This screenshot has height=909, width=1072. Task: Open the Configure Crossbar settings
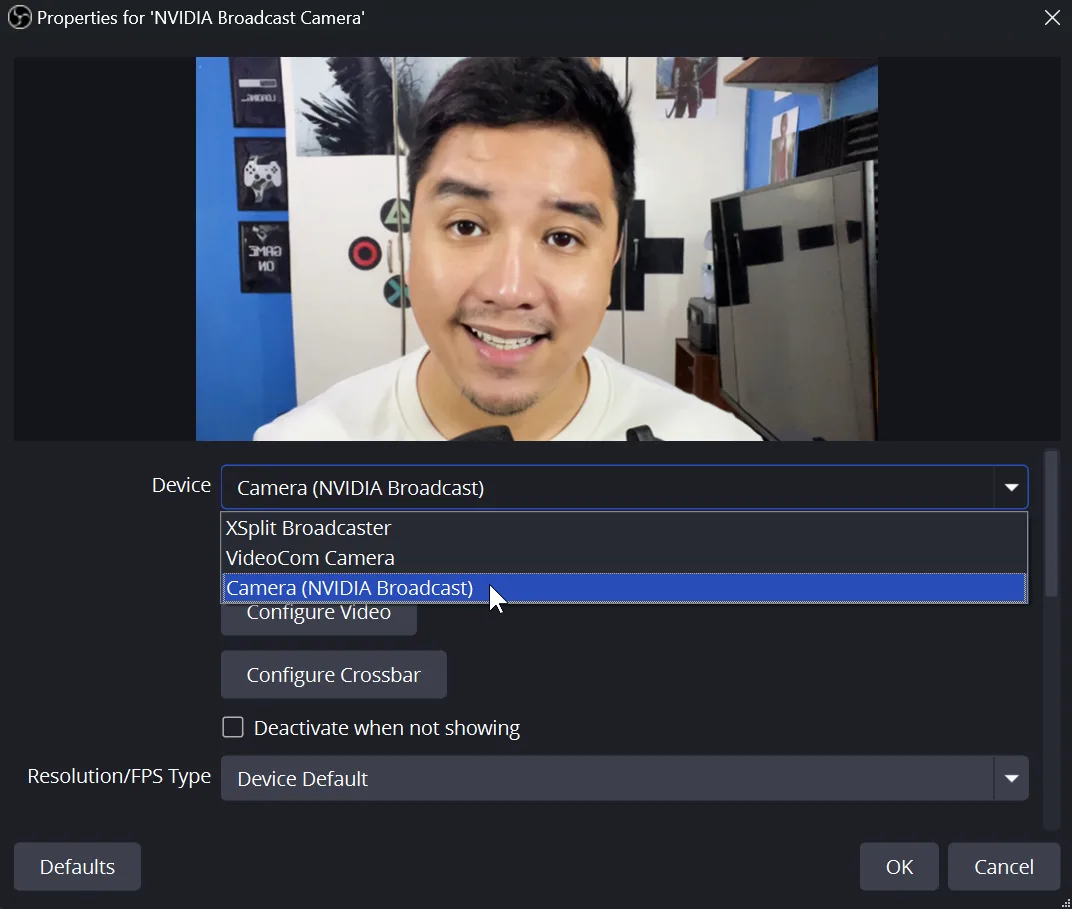(x=333, y=673)
